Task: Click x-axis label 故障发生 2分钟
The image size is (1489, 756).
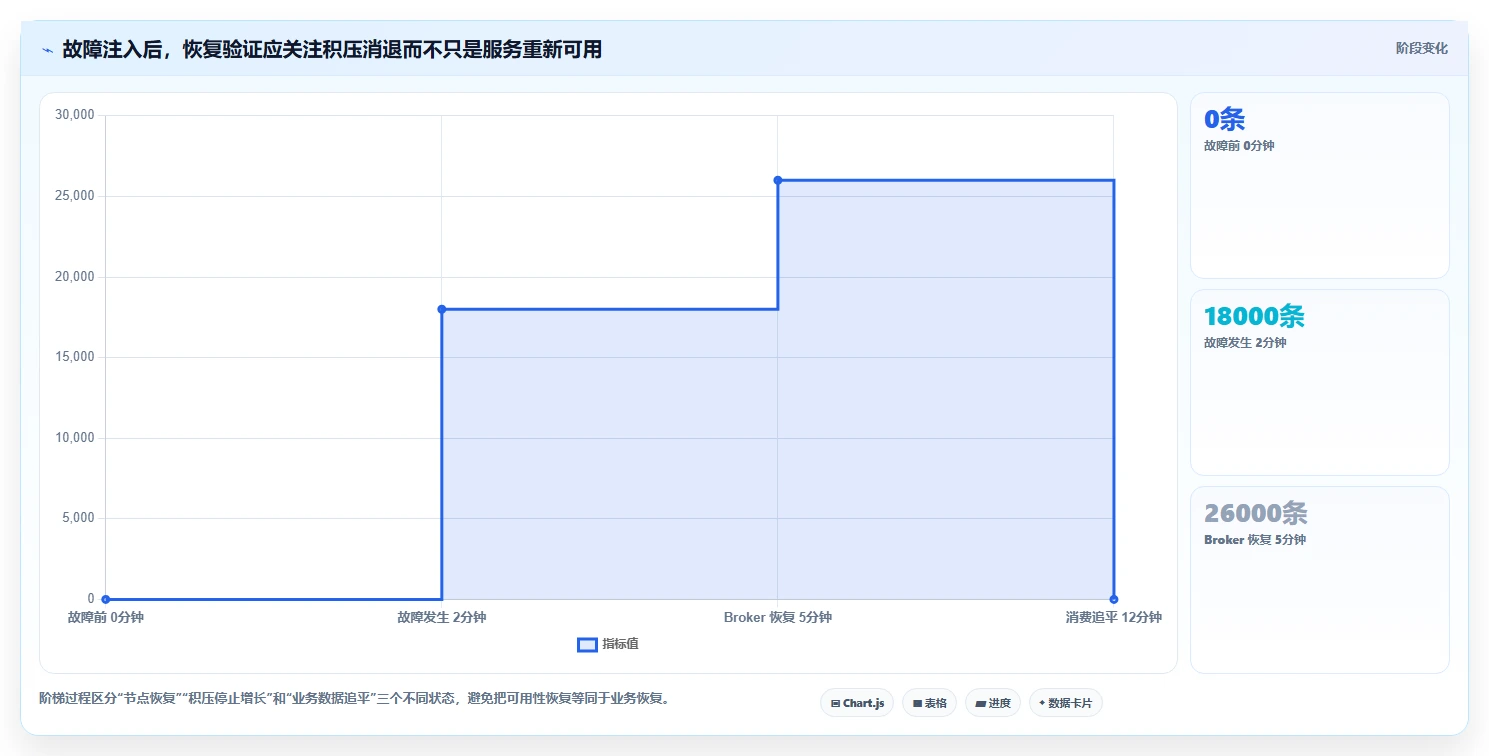Action: [441, 618]
